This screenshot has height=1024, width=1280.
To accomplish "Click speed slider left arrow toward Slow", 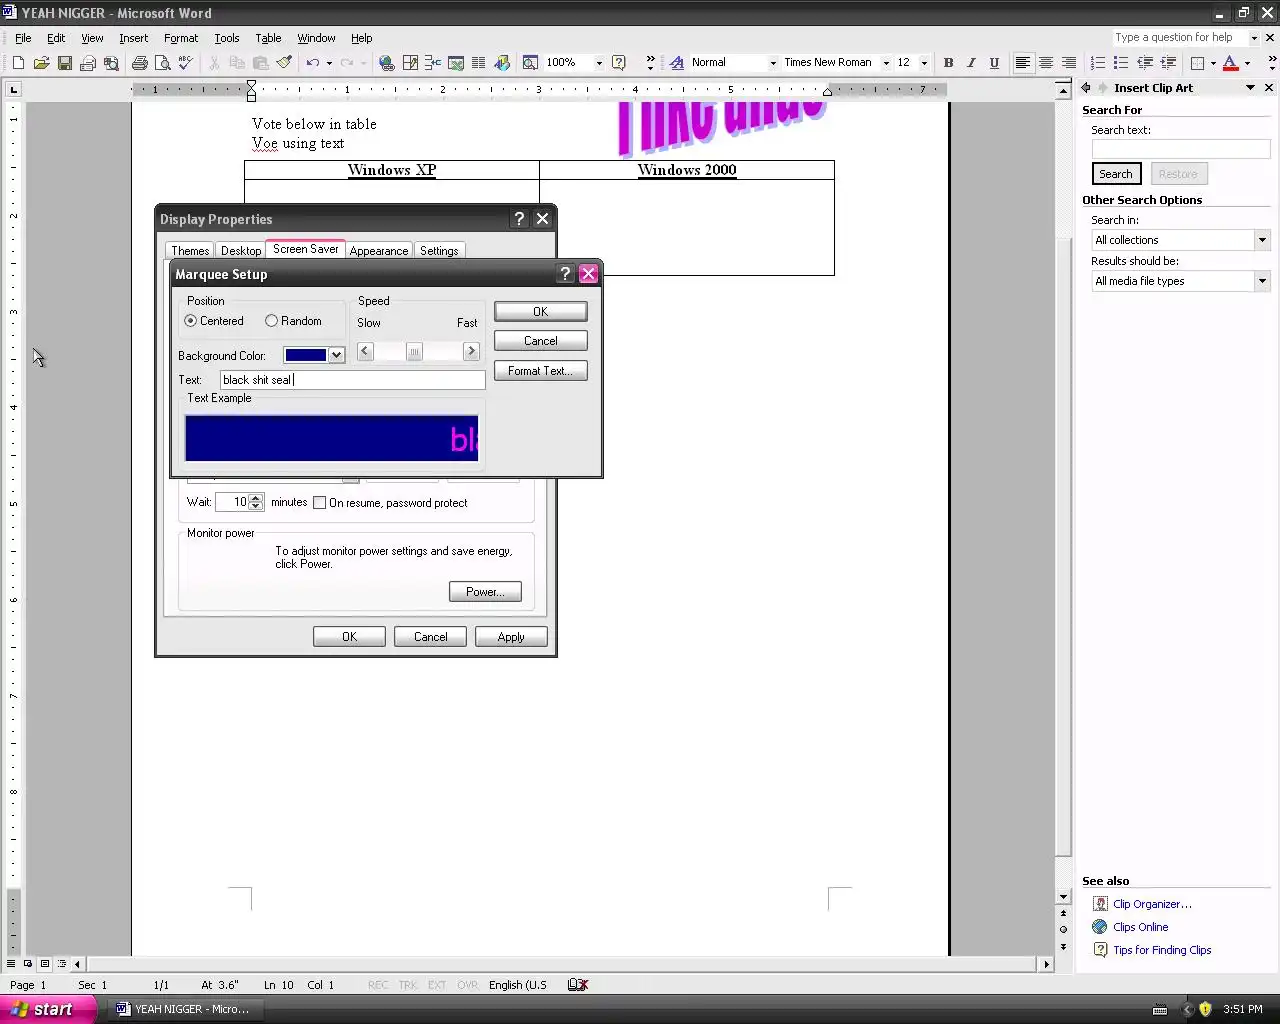I will tap(365, 351).
